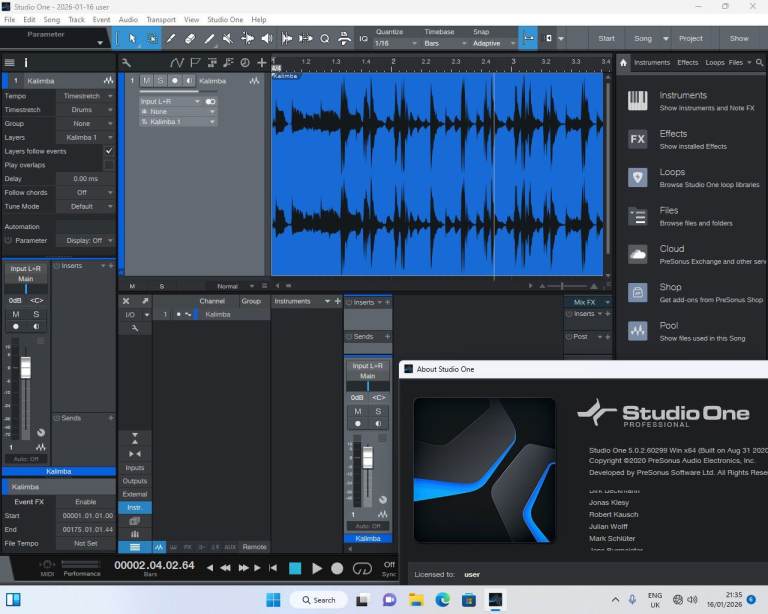The width and height of the screenshot is (768, 614).
Task: Switch to the Effects browser tab
Action: (x=687, y=63)
